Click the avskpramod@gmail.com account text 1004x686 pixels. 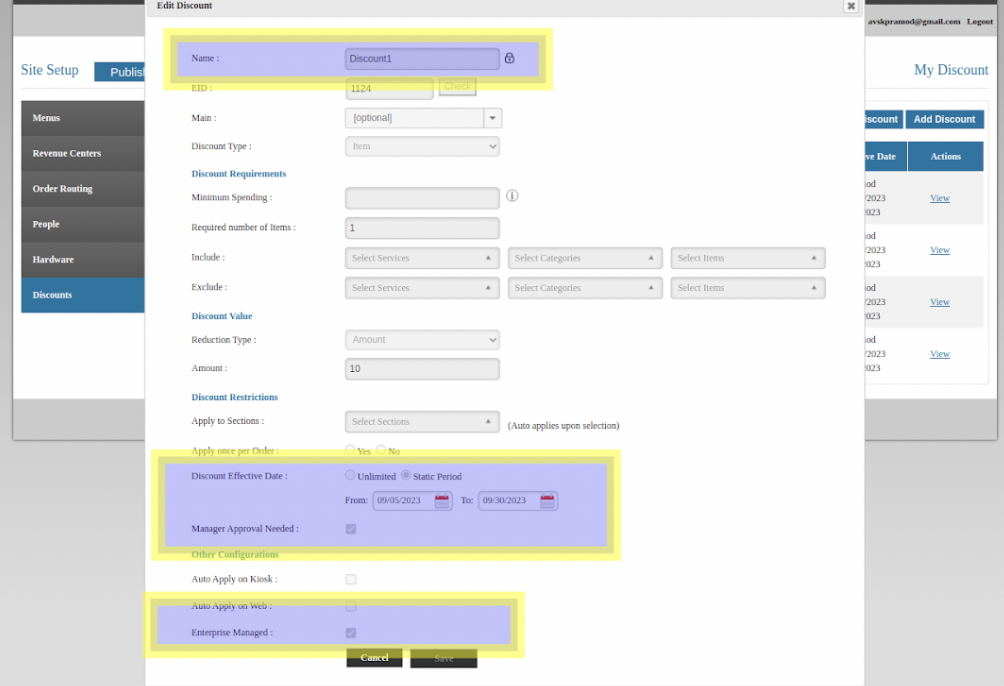[914, 21]
